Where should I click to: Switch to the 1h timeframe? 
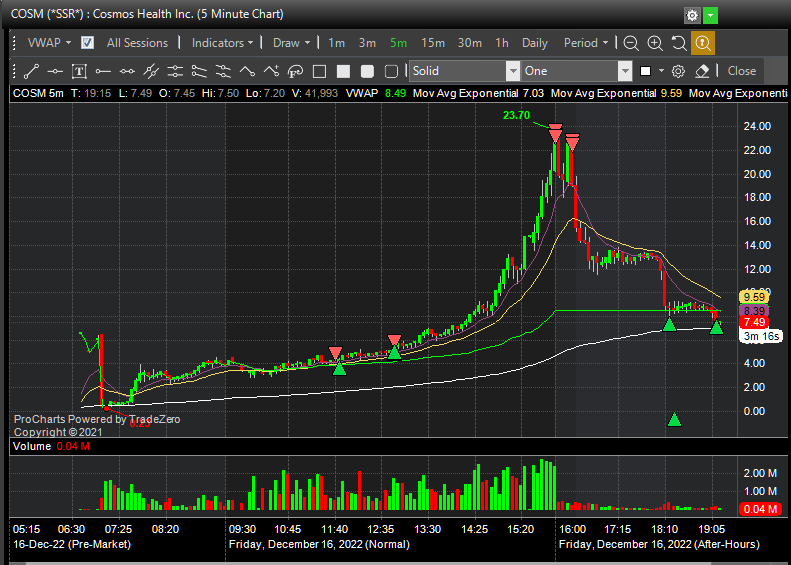pyautogui.click(x=502, y=43)
